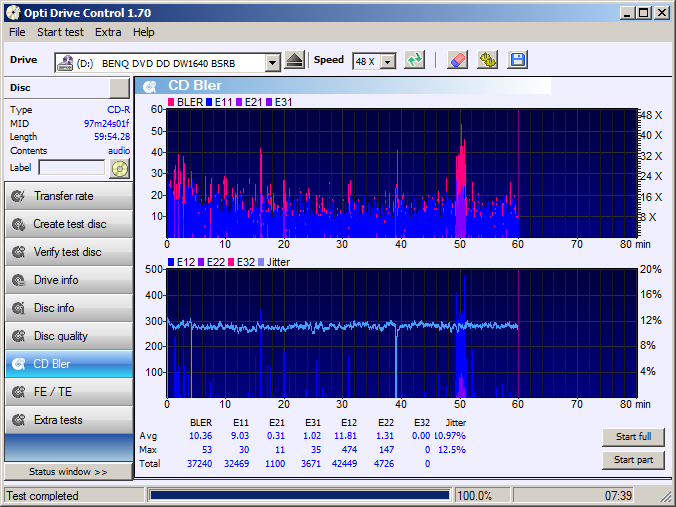The height and width of the screenshot is (507, 676).
Task: Open the Drive info panel
Action: pos(69,280)
